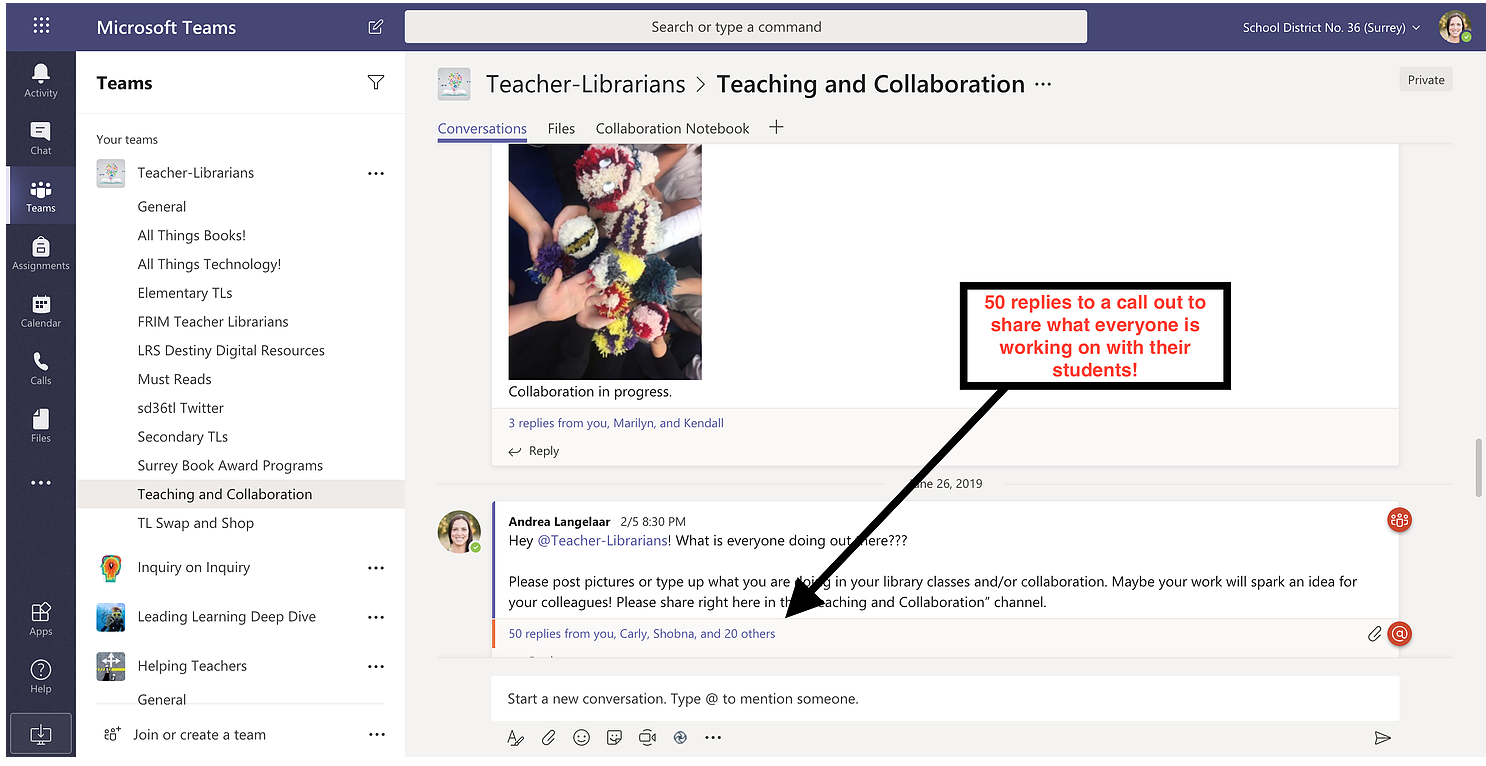The width and height of the screenshot is (1486, 766).
Task: Open the emoji picker
Action: 581,738
